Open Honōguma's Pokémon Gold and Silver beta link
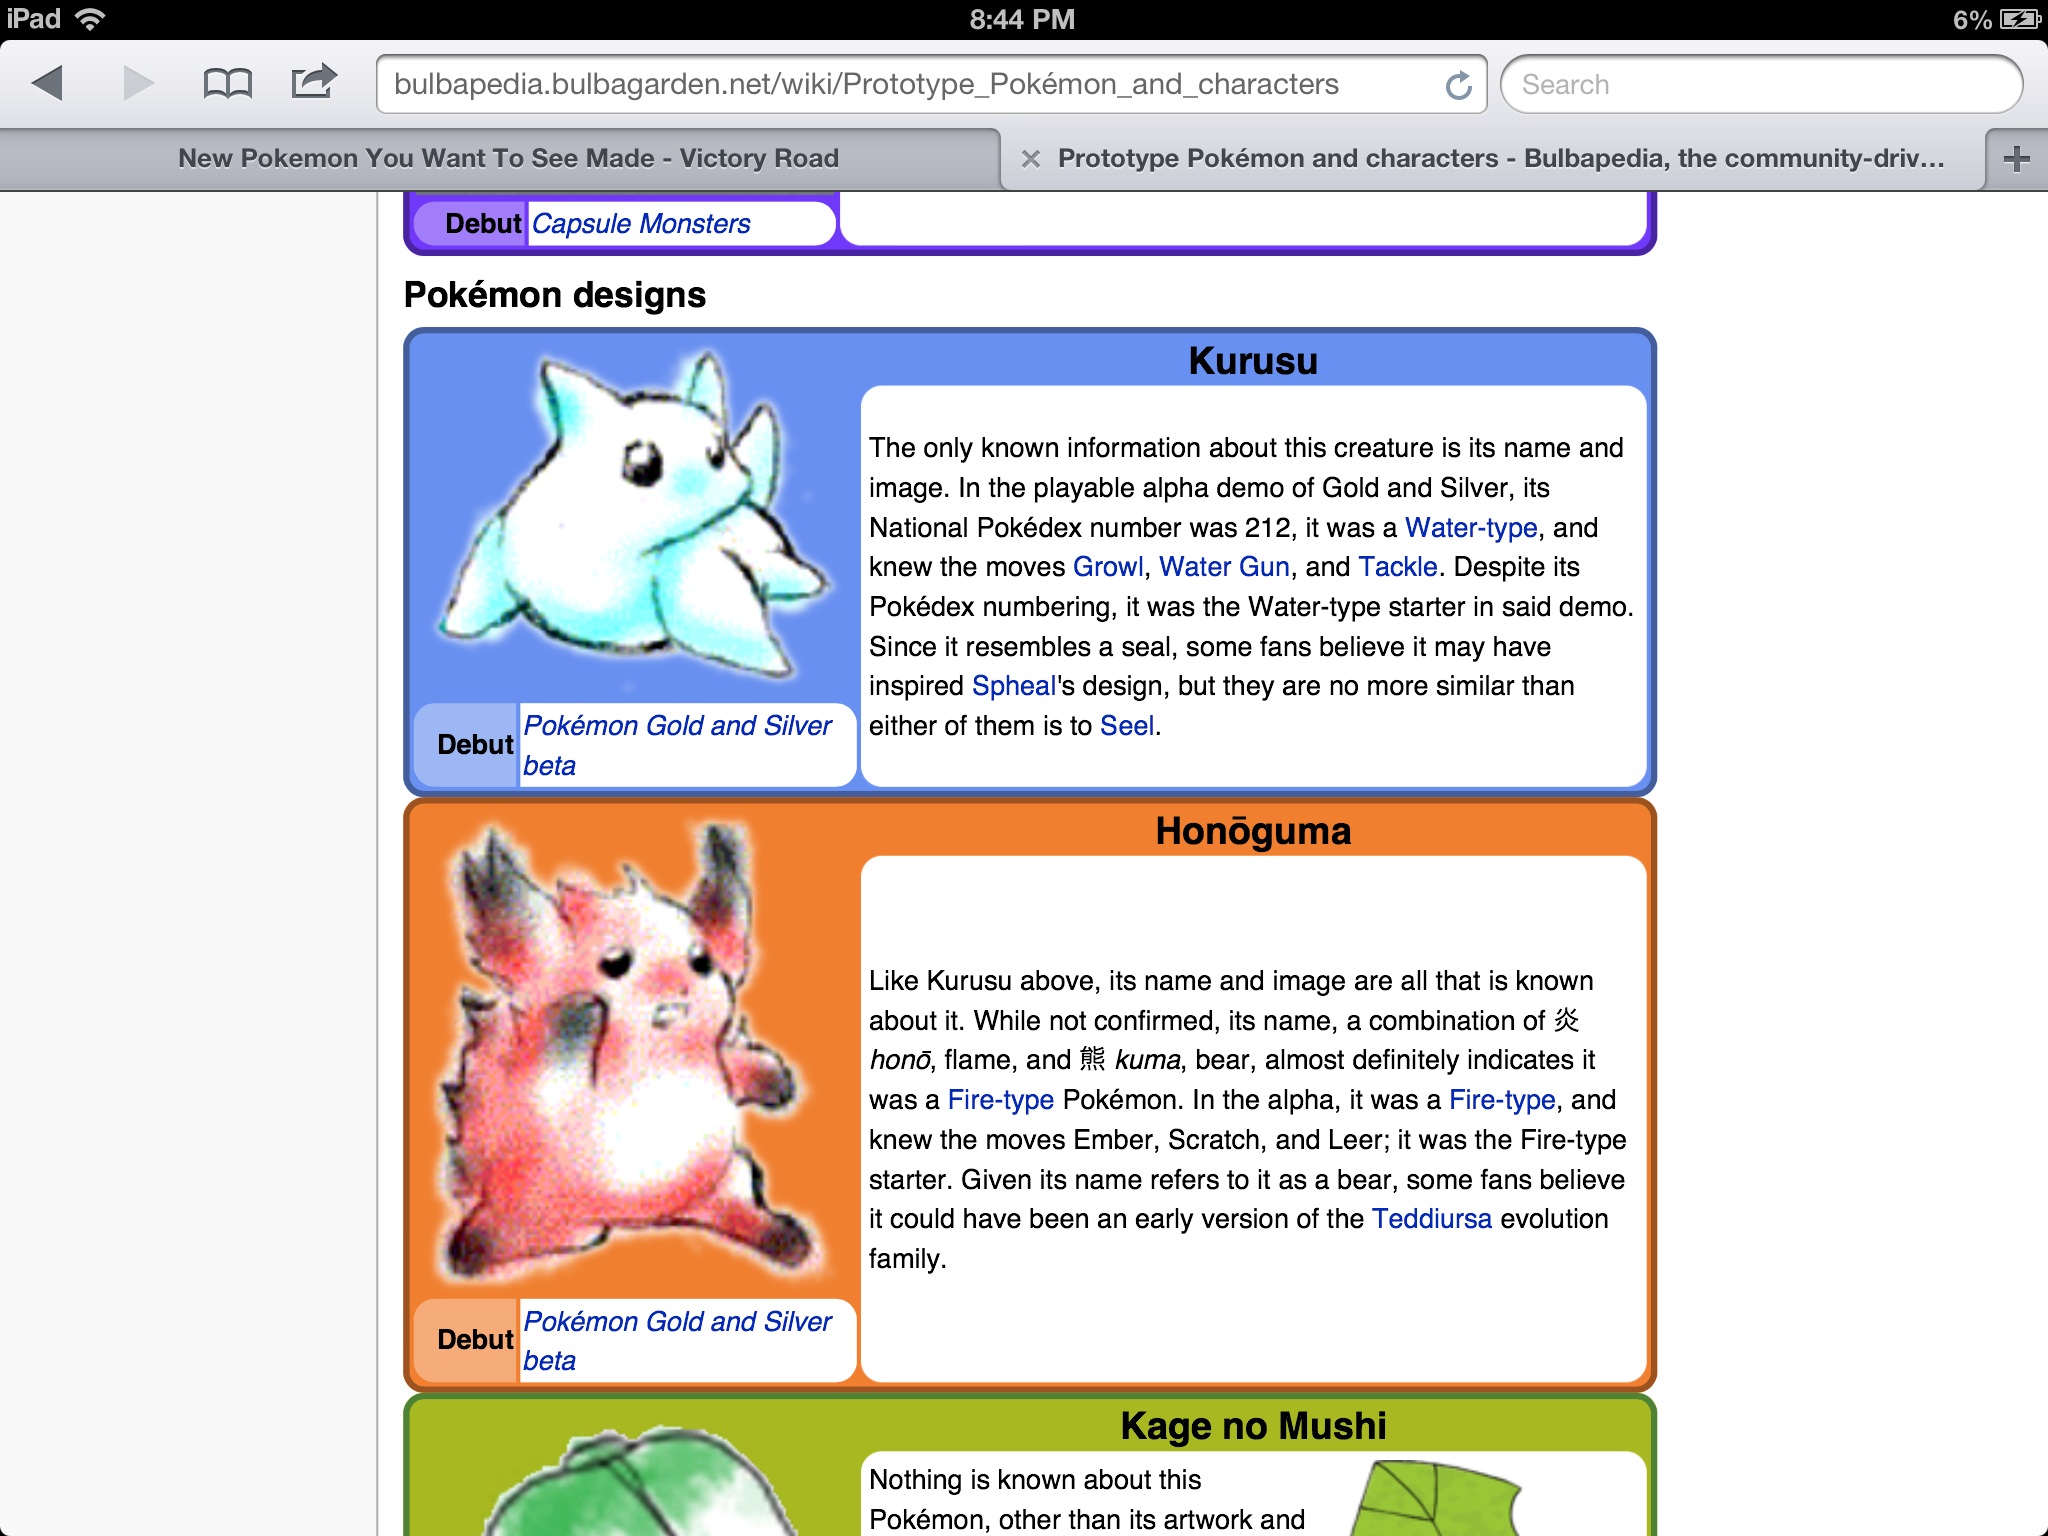2048x1536 pixels. 677,1341
